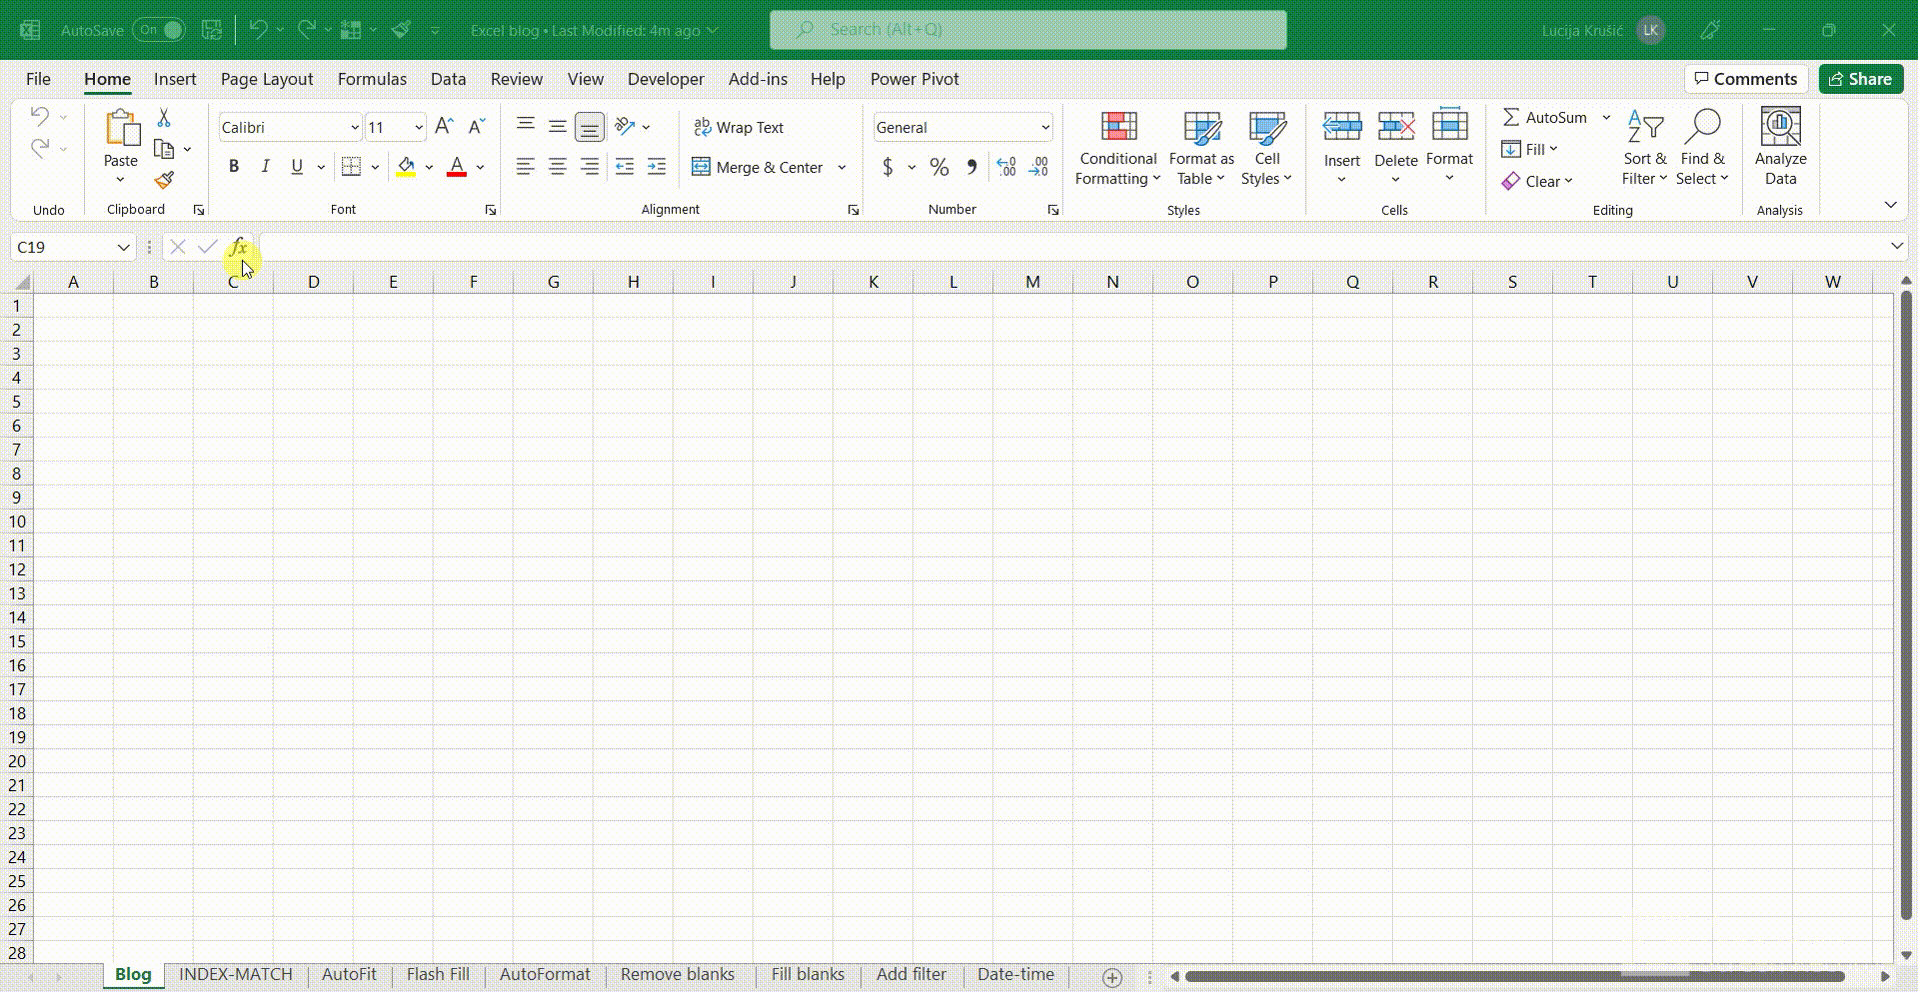The image size is (1918, 992).
Task: Expand the Name Box dropdown arrow
Action: 123,247
